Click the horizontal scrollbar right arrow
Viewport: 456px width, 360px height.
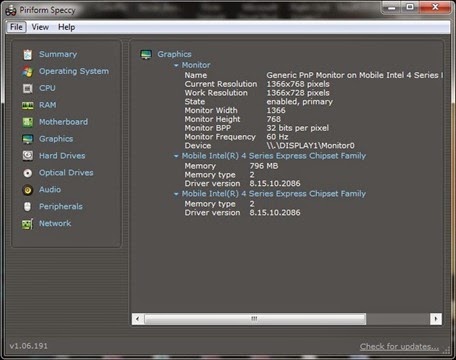[435, 319]
